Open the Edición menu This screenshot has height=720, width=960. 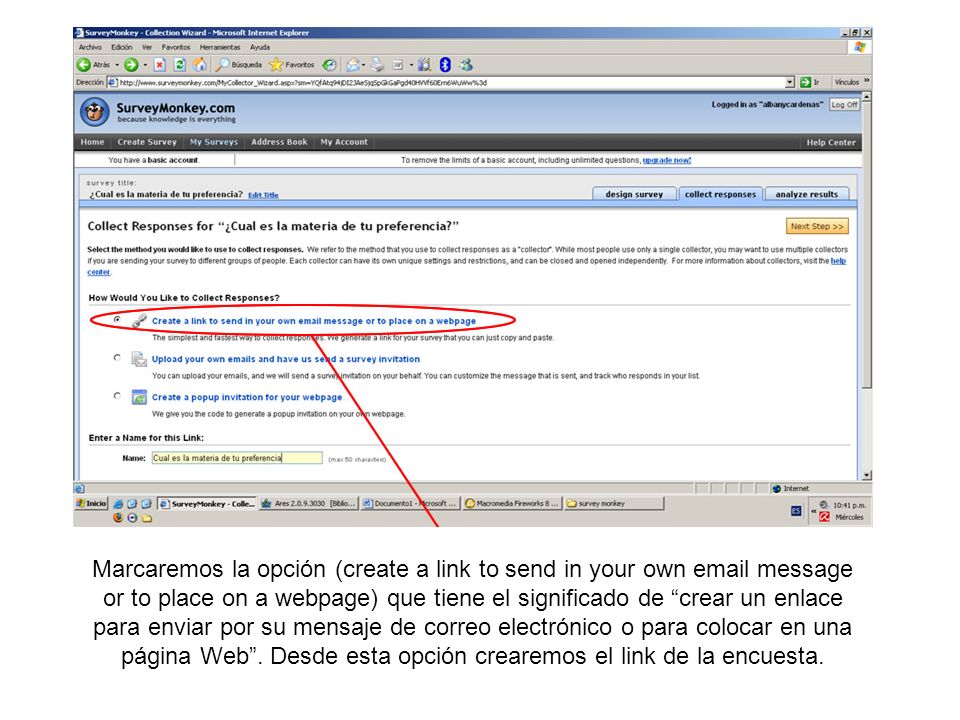[121, 47]
